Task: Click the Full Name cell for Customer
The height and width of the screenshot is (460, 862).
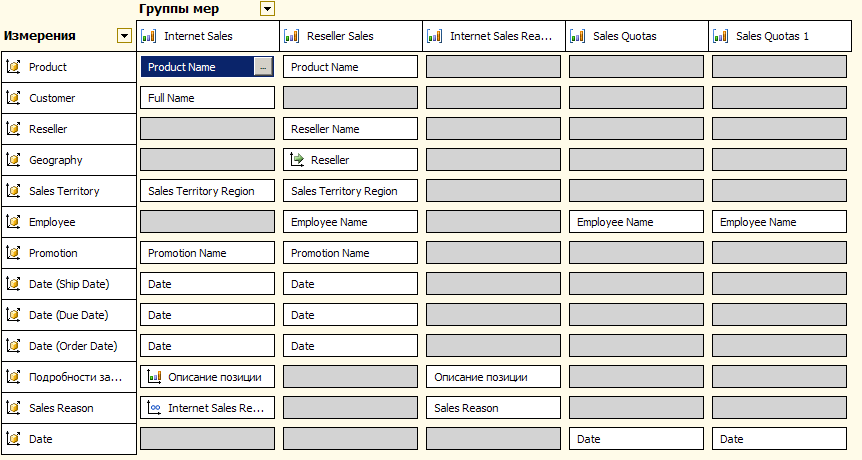Action: (x=207, y=98)
